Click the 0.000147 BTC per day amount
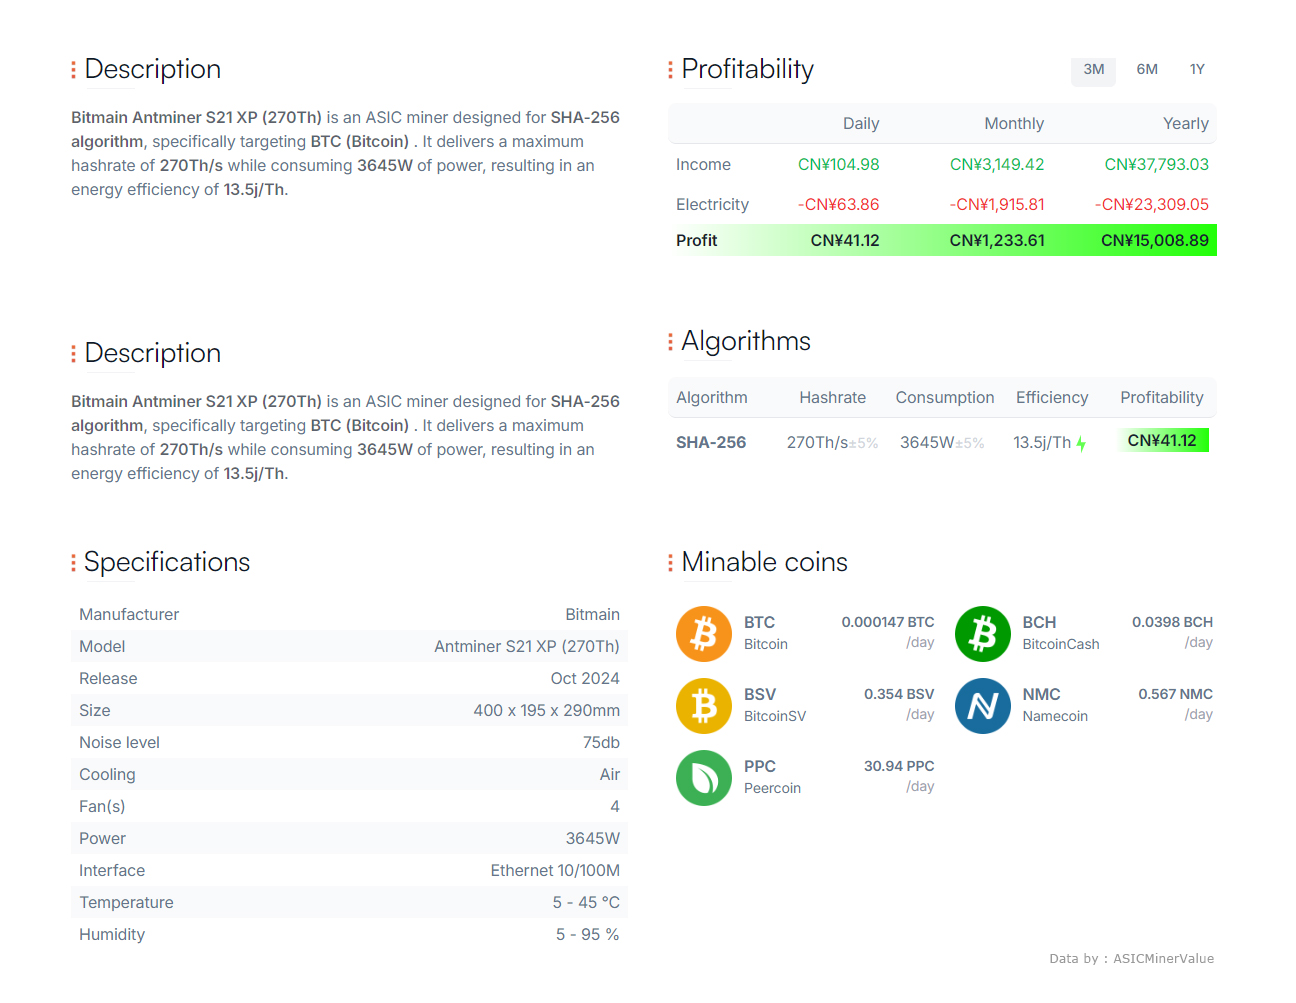Image resolution: width=1296 pixels, height=1003 pixels. pyautogui.click(x=888, y=622)
